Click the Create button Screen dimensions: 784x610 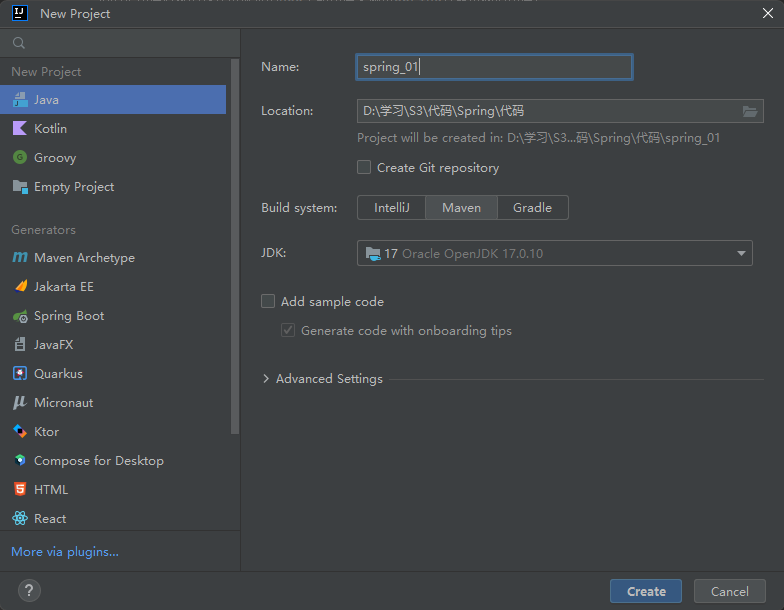(x=646, y=592)
